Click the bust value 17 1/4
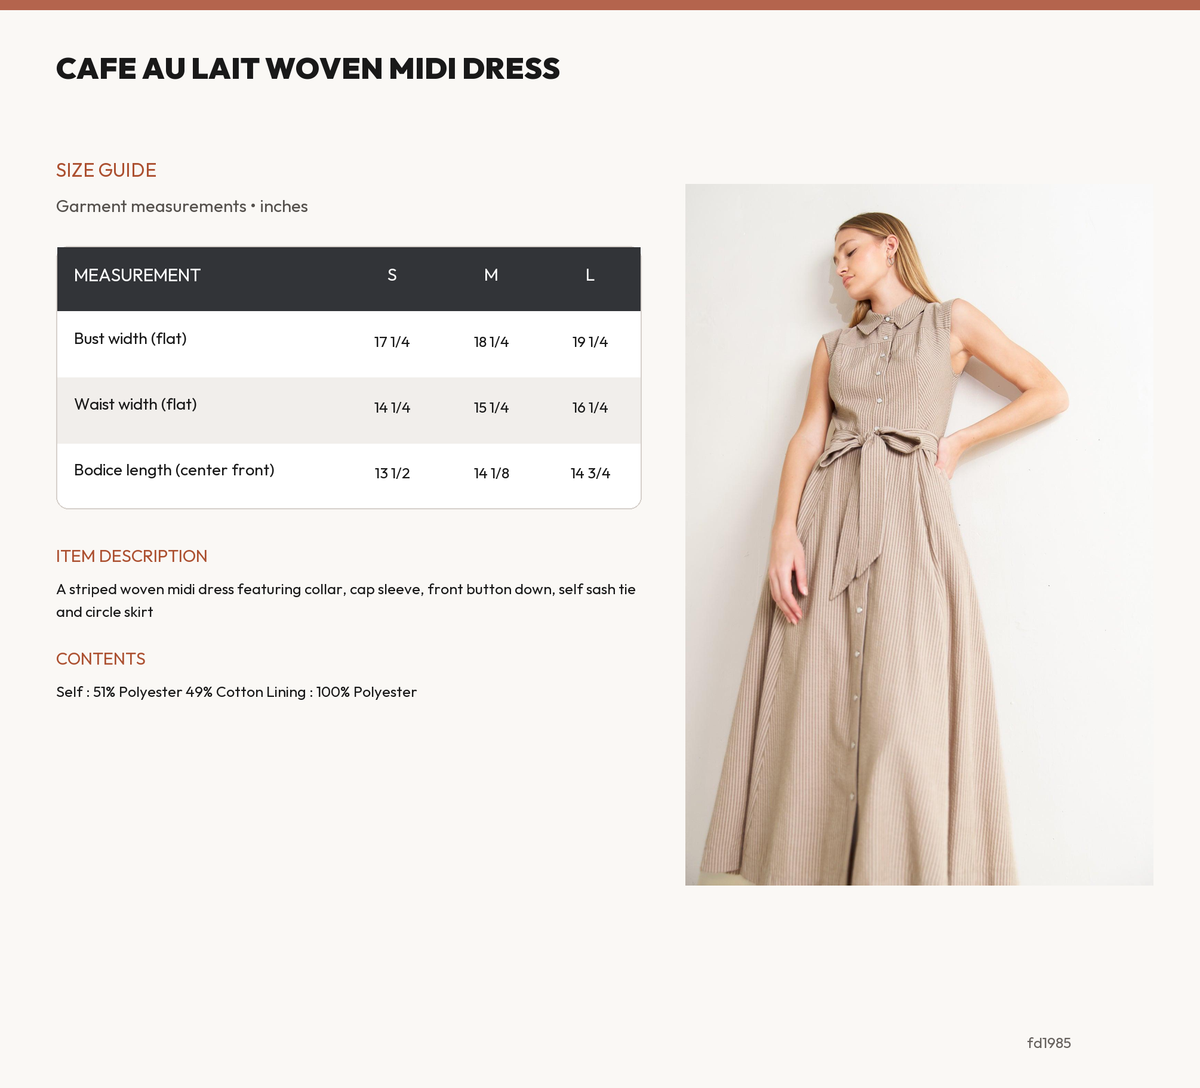1200x1088 pixels. [x=392, y=342]
